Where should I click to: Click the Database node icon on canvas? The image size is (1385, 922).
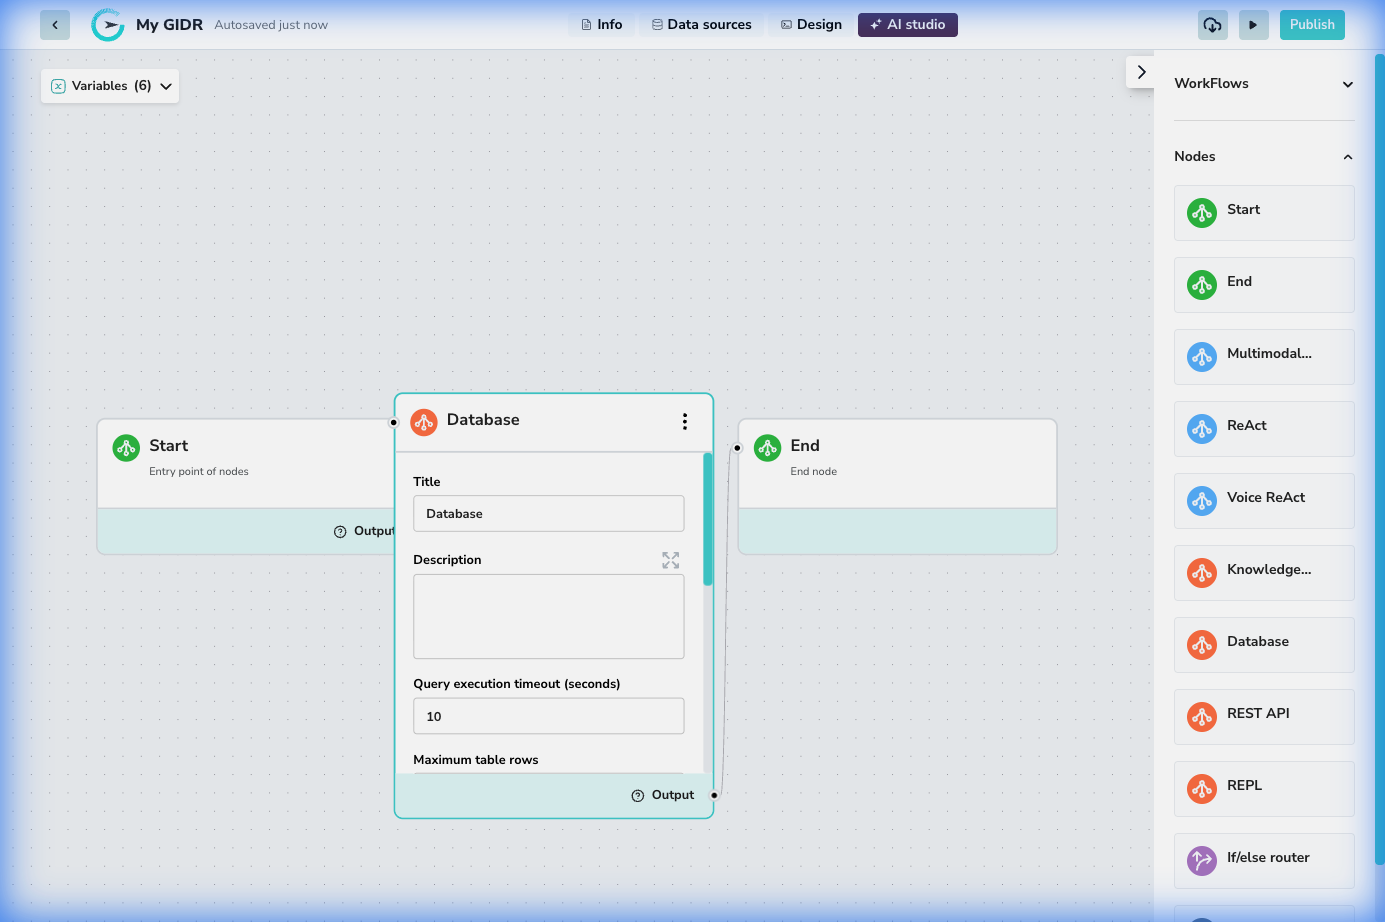pyautogui.click(x=424, y=422)
